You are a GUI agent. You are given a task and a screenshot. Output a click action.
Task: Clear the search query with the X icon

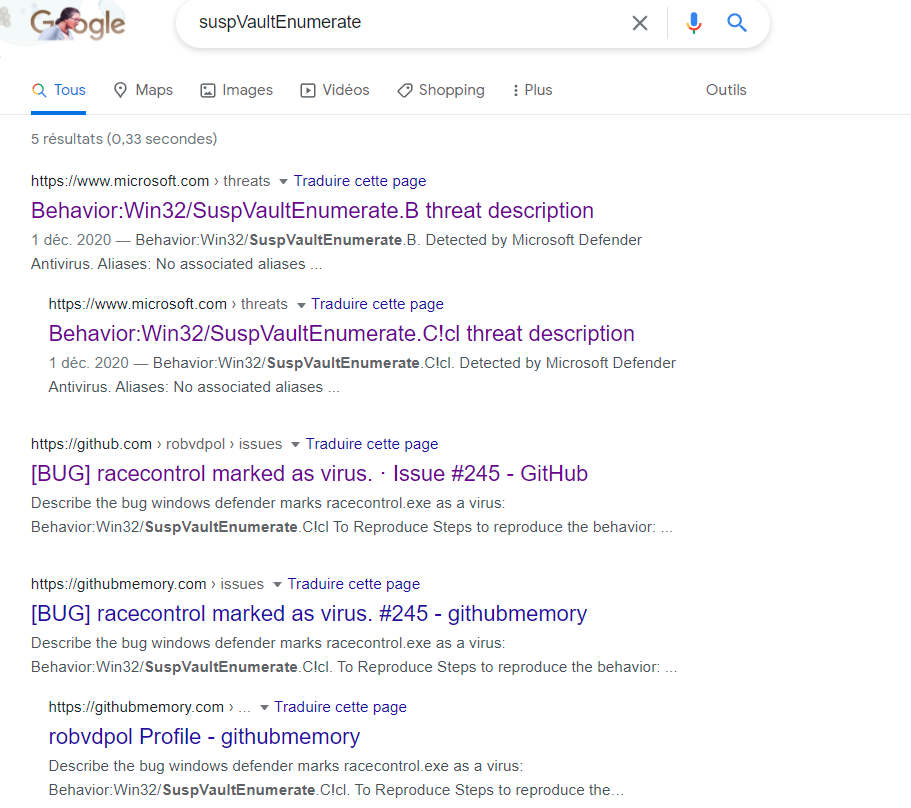pyautogui.click(x=640, y=23)
